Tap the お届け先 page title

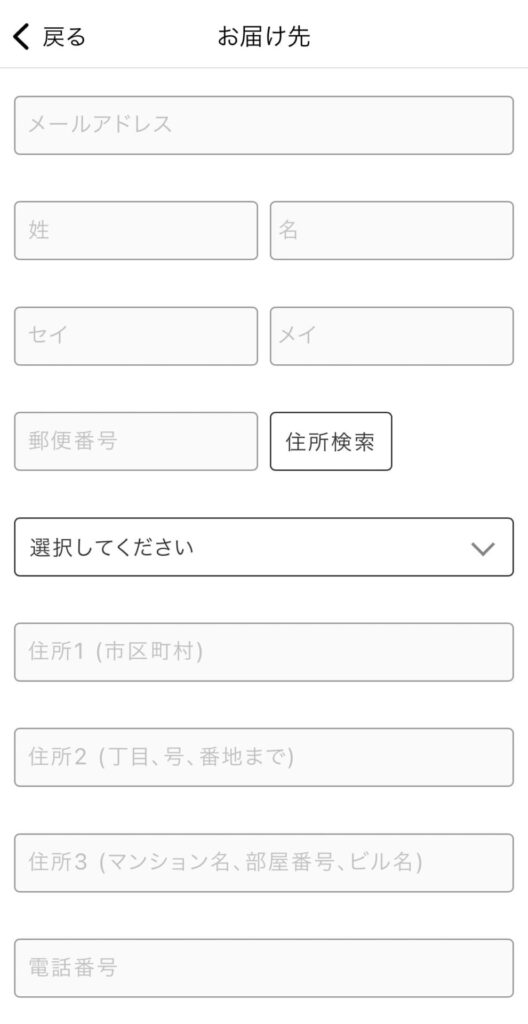click(263, 37)
